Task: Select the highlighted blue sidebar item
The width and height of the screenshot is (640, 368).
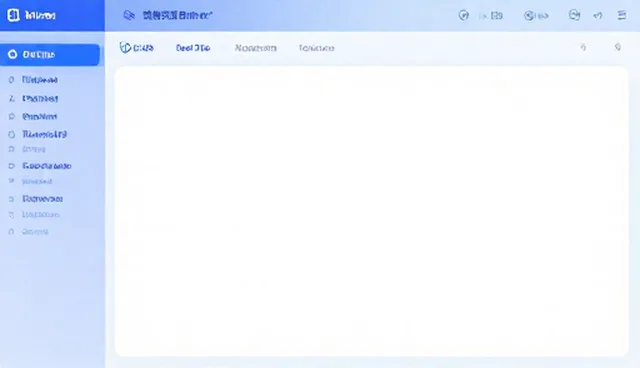Action: [x=50, y=55]
